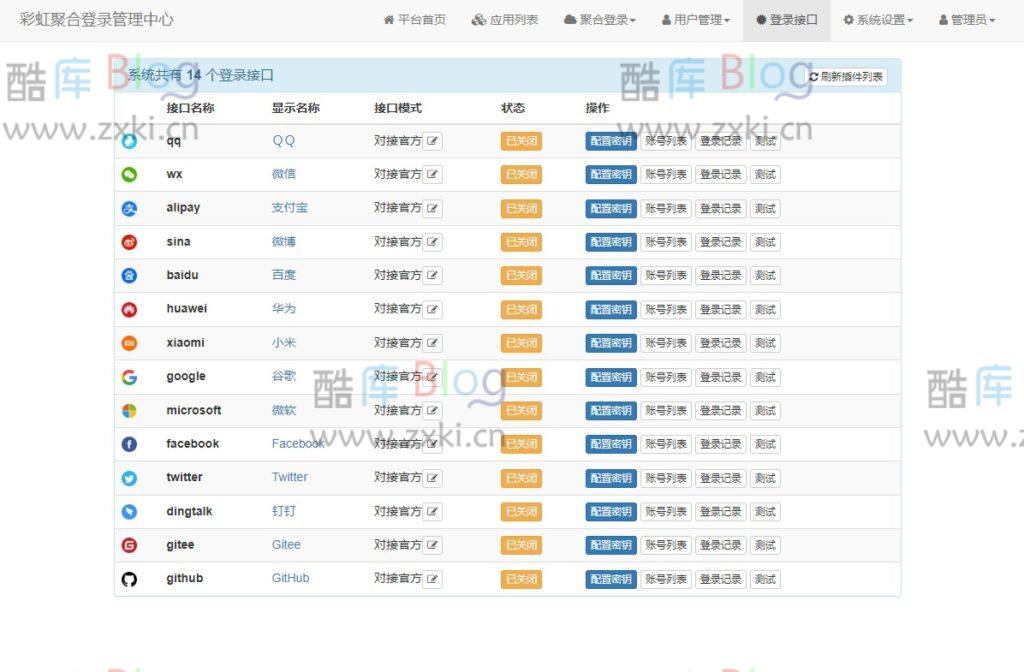Switch to the 登录接口 navigation tab
The height and width of the screenshot is (672, 1024).
click(x=786, y=19)
